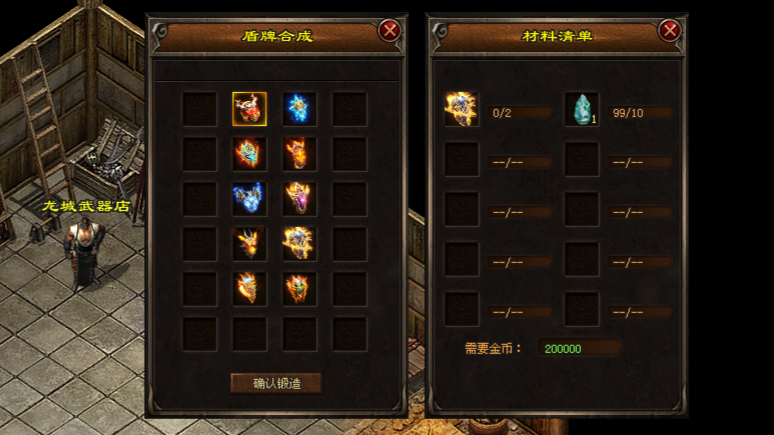This screenshot has height=435, width=774.
Task: Click the 确认锻造 confirm forge button
Action: point(276,384)
